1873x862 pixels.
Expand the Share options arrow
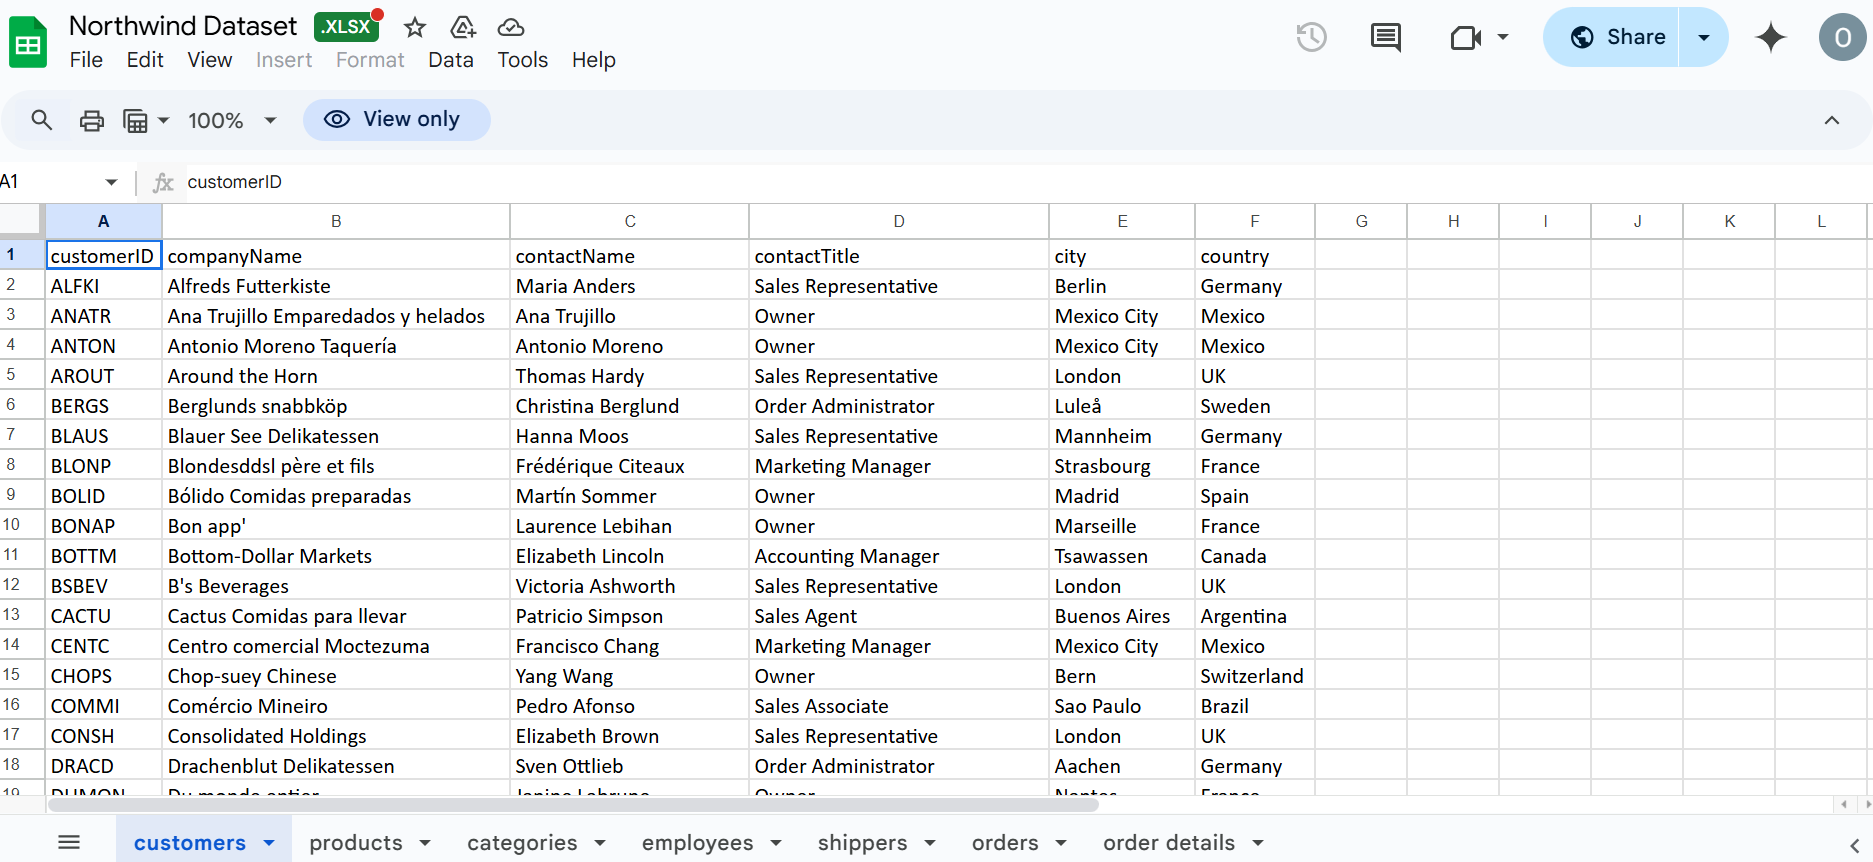pos(1704,37)
